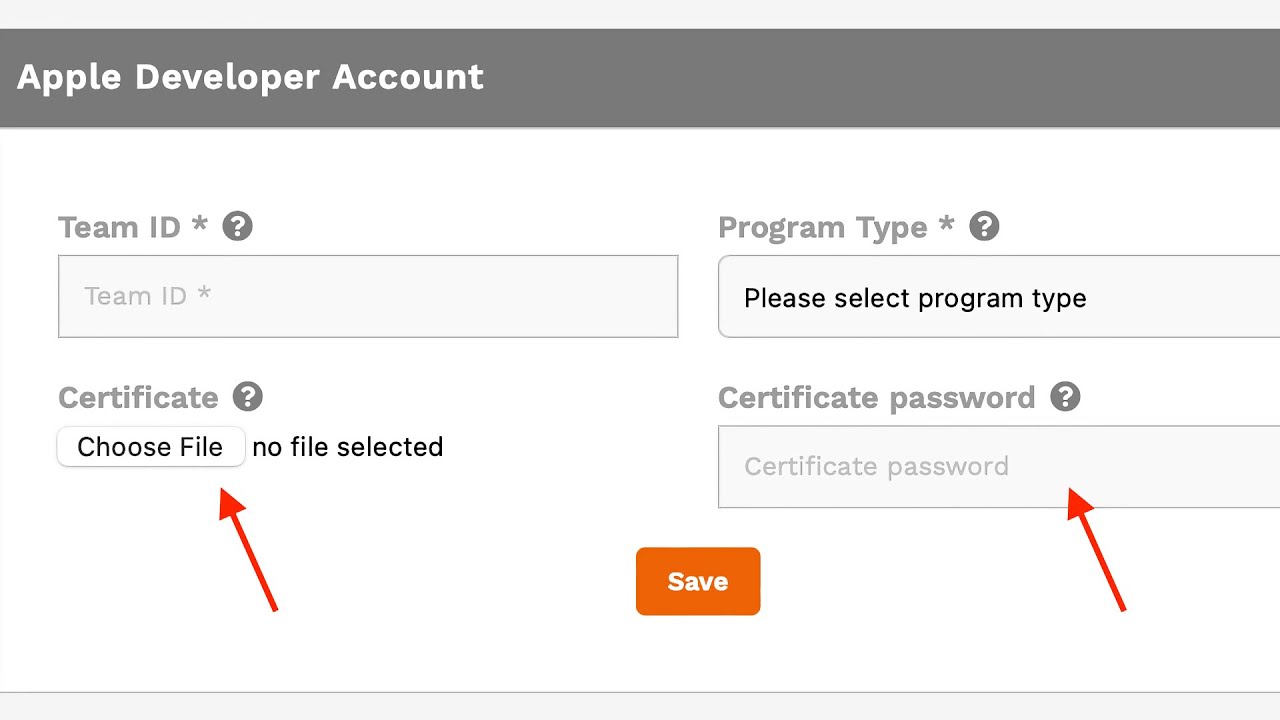Screen dimensions: 1280x720
Task: Check the Certificate password hint icon
Action: coord(1066,397)
